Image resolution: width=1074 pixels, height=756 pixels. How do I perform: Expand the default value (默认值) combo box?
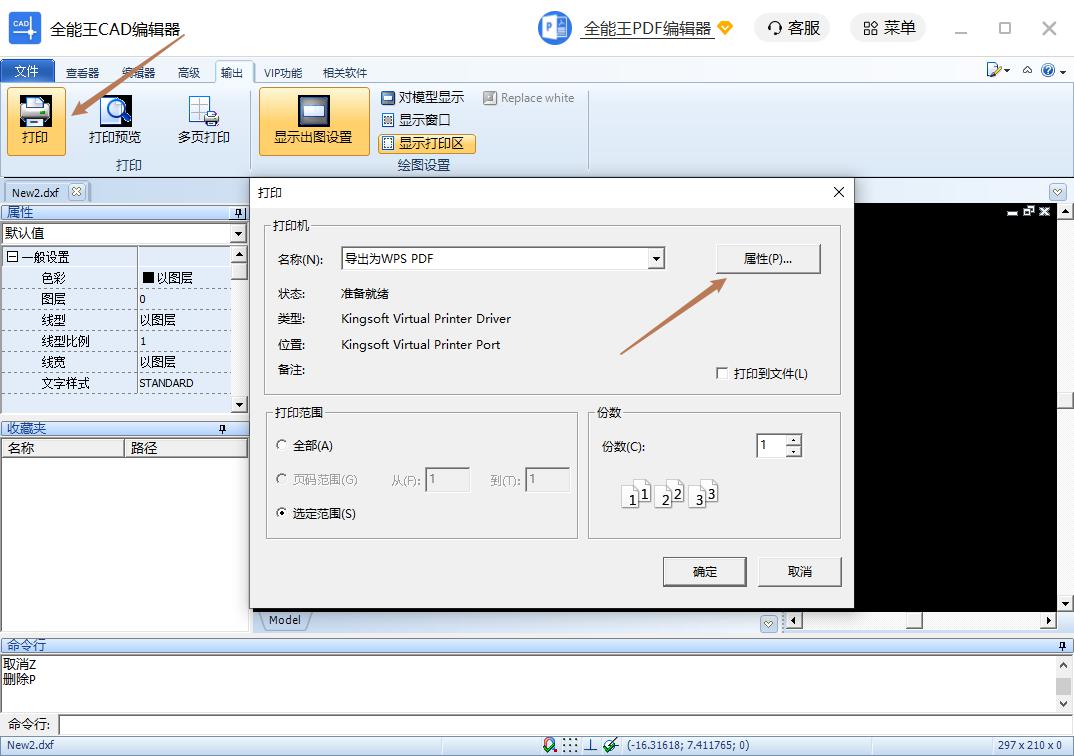click(x=238, y=234)
